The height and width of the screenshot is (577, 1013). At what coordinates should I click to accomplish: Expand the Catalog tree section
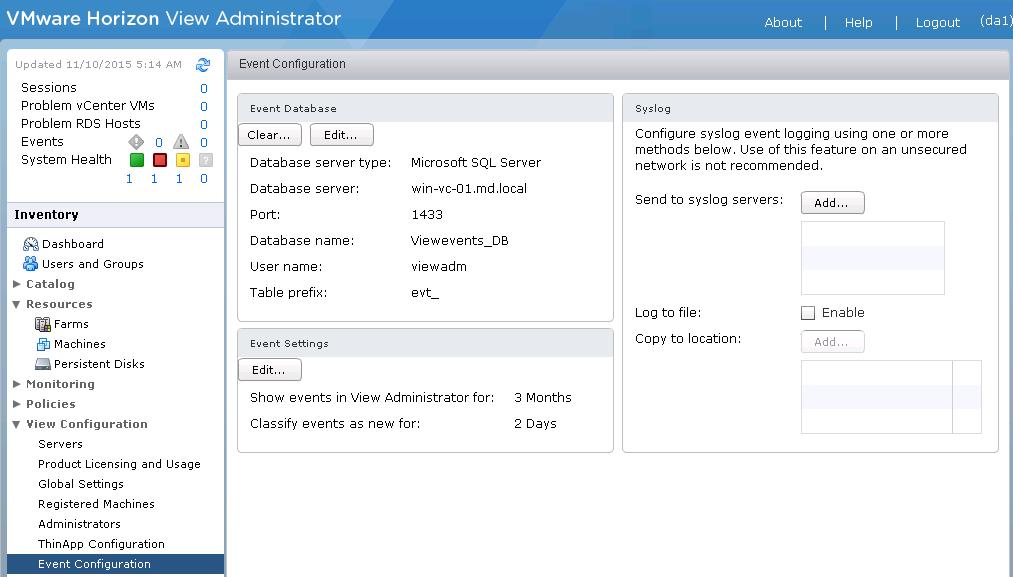(x=17, y=284)
